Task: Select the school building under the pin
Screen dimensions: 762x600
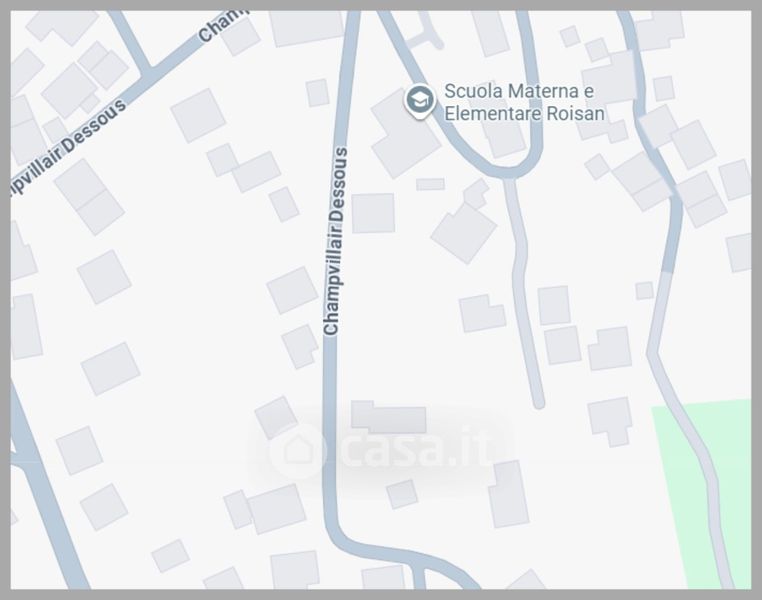Action: pyautogui.click(x=406, y=134)
